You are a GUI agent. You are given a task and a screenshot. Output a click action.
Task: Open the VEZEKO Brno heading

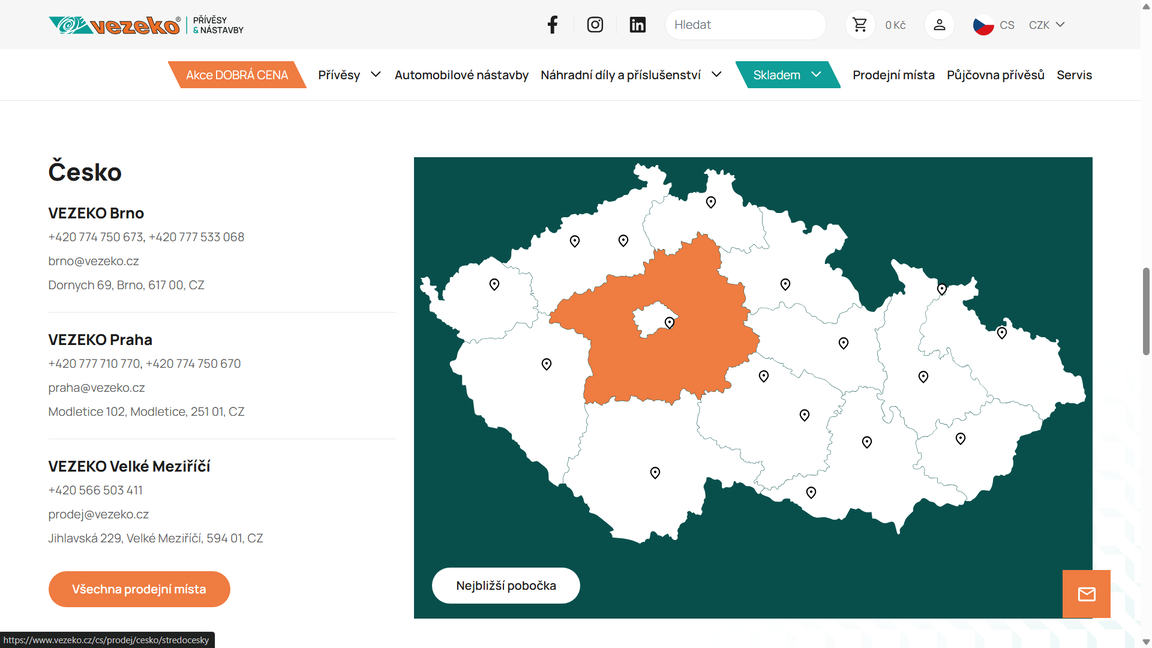coord(96,213)
